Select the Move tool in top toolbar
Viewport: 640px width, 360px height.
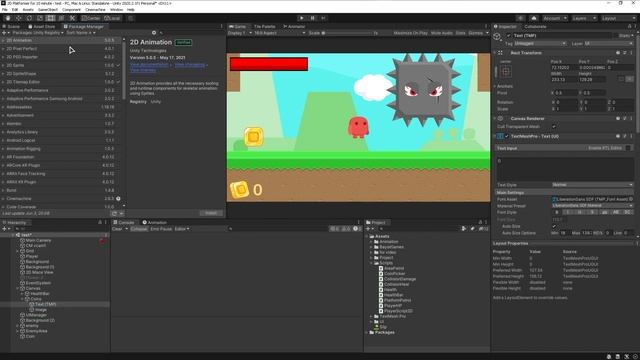point(18,18)
